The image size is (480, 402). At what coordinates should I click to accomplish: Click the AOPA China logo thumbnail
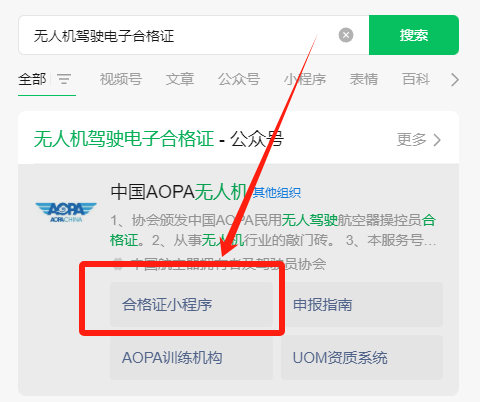click(66, 212)
